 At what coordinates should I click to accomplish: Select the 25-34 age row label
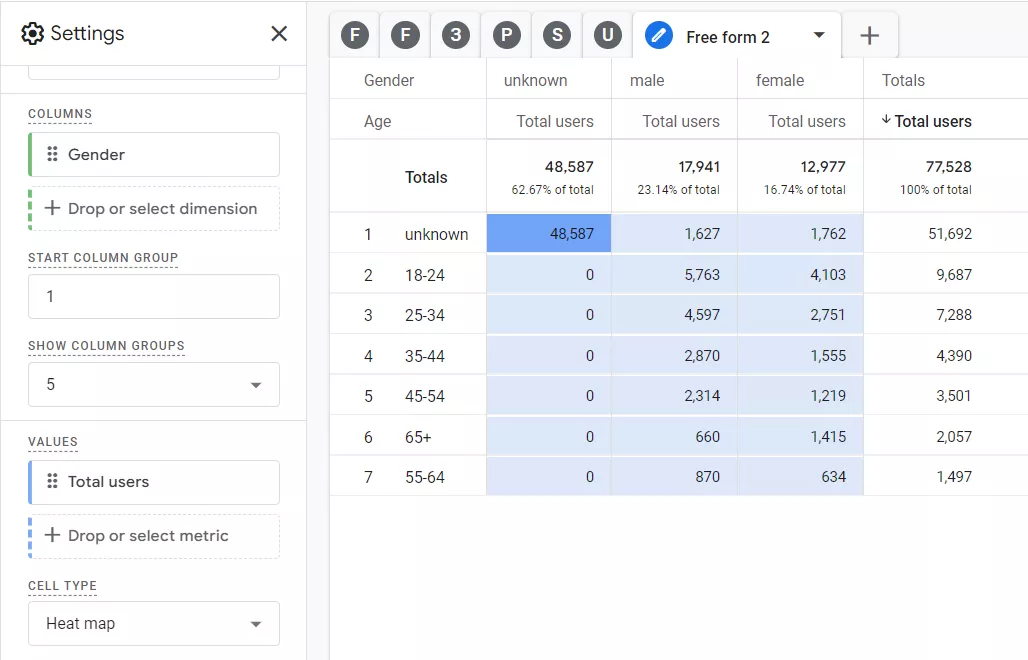(425, 315)
